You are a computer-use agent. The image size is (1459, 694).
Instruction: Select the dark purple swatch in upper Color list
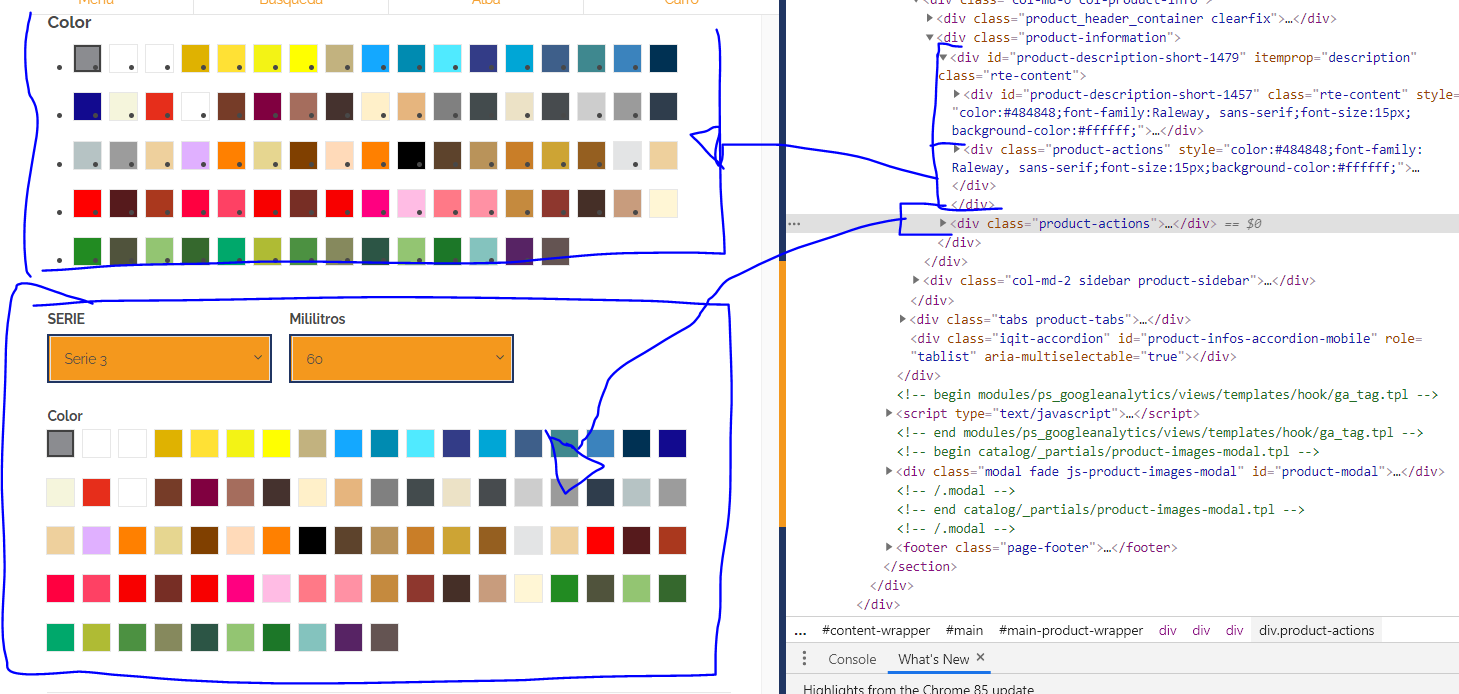520,251
